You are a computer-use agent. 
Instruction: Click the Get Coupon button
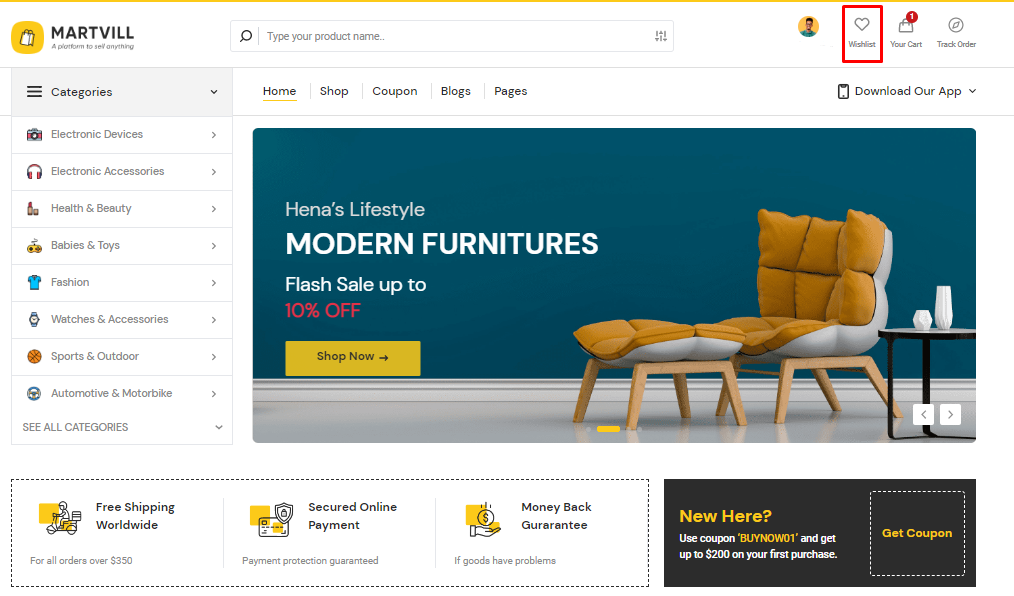(x=917, y=533)
